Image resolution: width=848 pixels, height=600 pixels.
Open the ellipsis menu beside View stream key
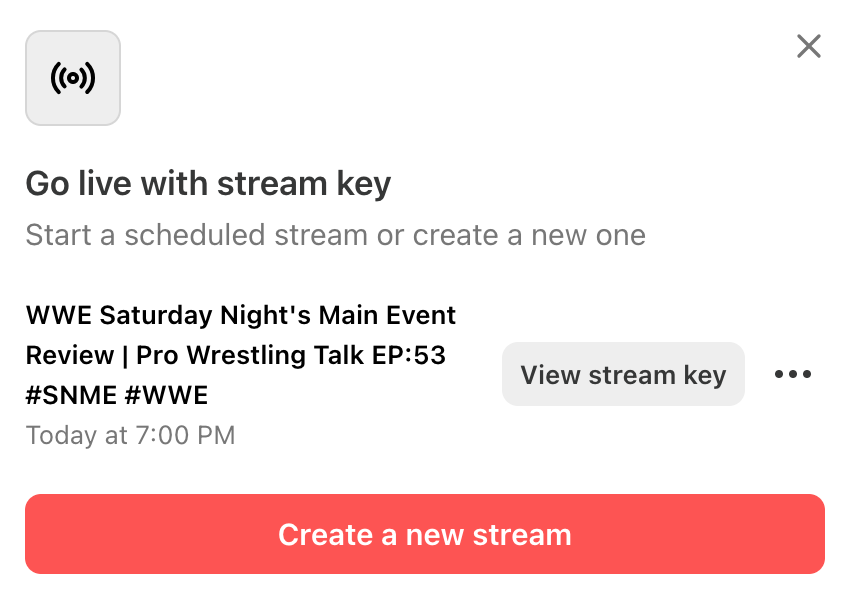792,374
